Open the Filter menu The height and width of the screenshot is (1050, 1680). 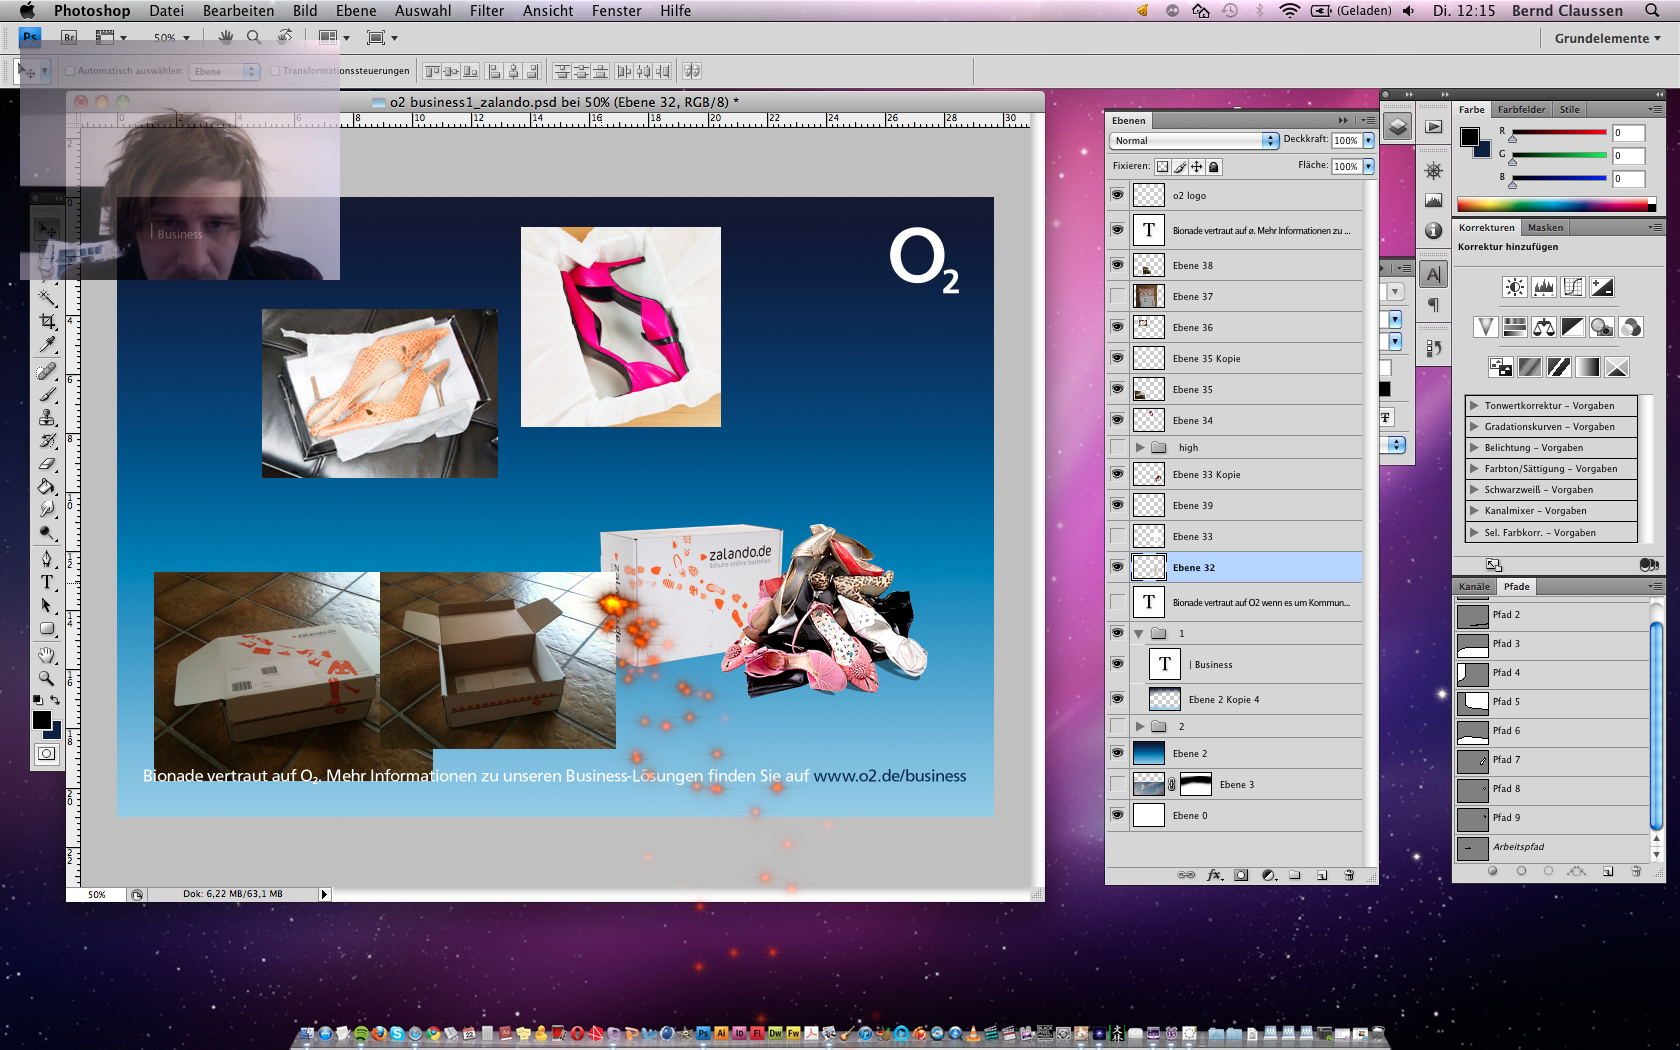click(486, 11)
